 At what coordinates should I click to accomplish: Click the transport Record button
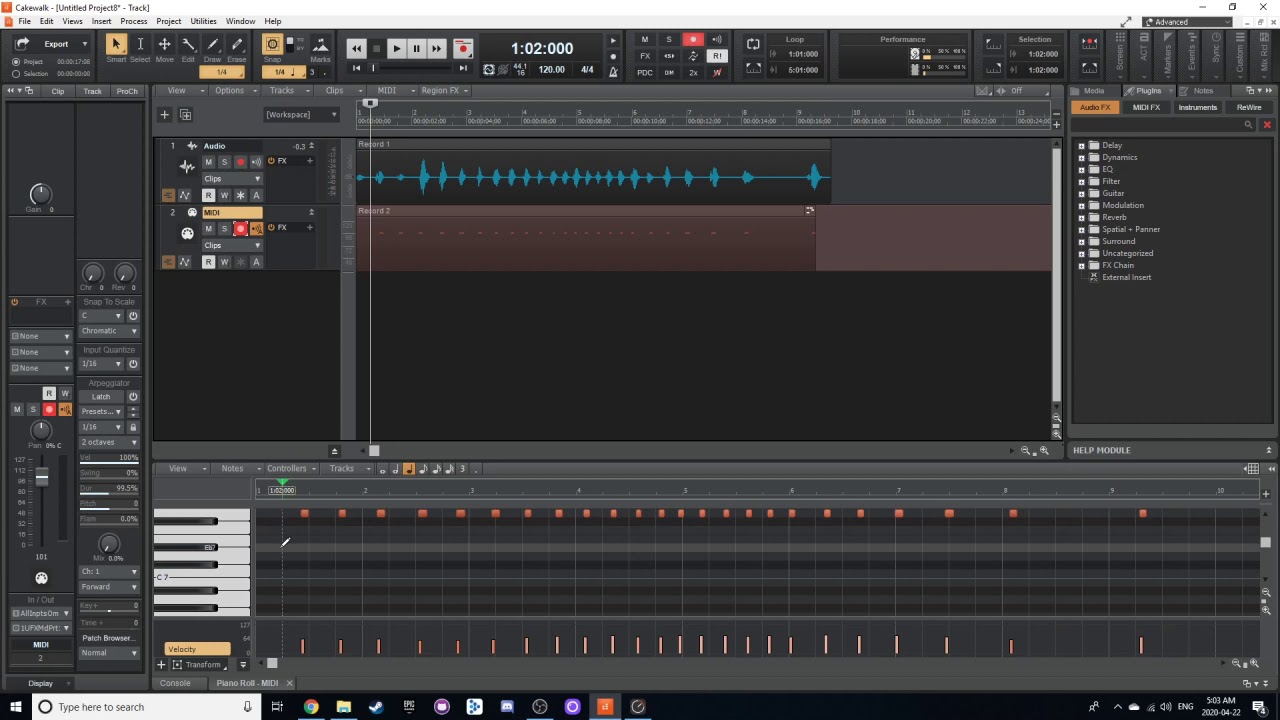(x=462, y=48)
